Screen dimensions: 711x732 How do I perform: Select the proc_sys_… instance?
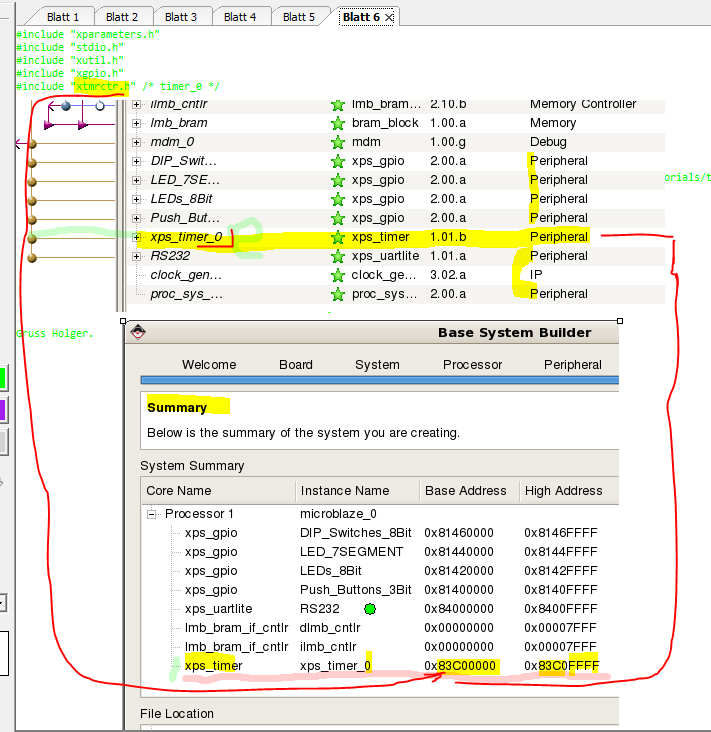[x=186, y=294]
